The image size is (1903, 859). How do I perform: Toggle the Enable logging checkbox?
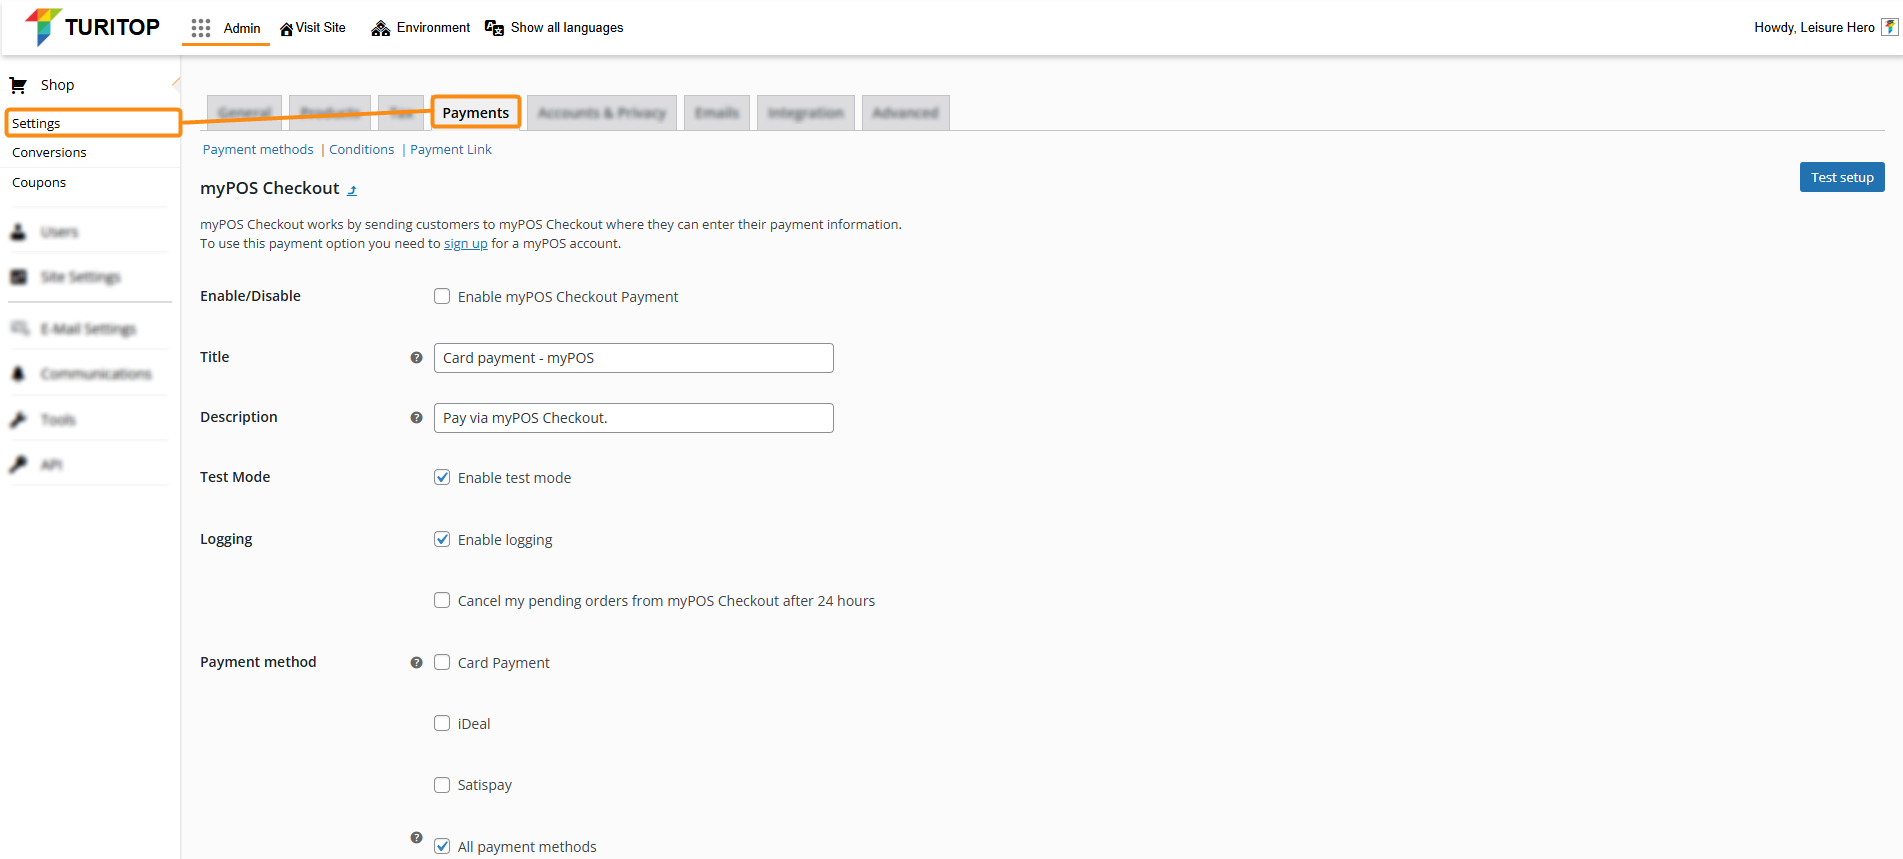(x=442, y=540)
